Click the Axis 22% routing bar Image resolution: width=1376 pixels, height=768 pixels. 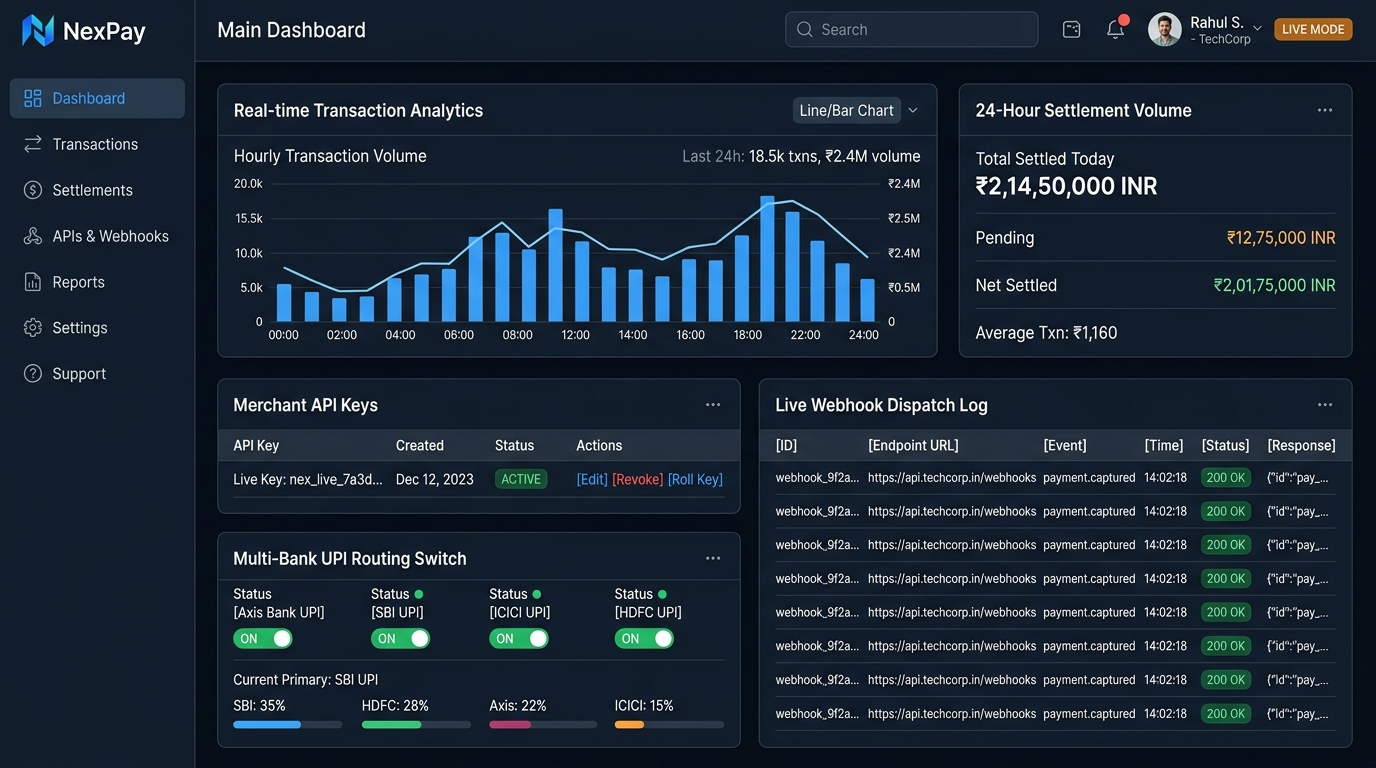coord(543,724)
